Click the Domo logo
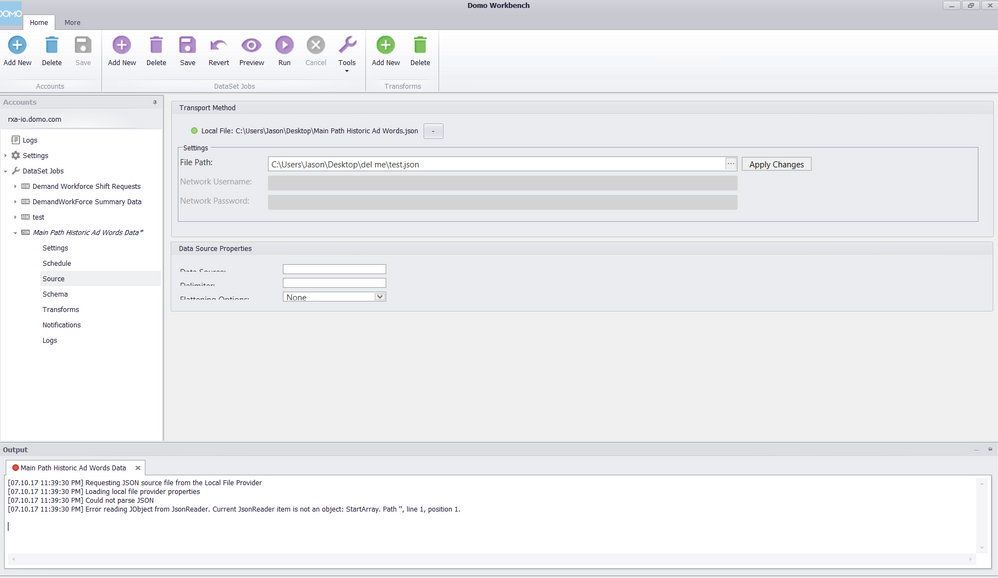 [11, 13]
